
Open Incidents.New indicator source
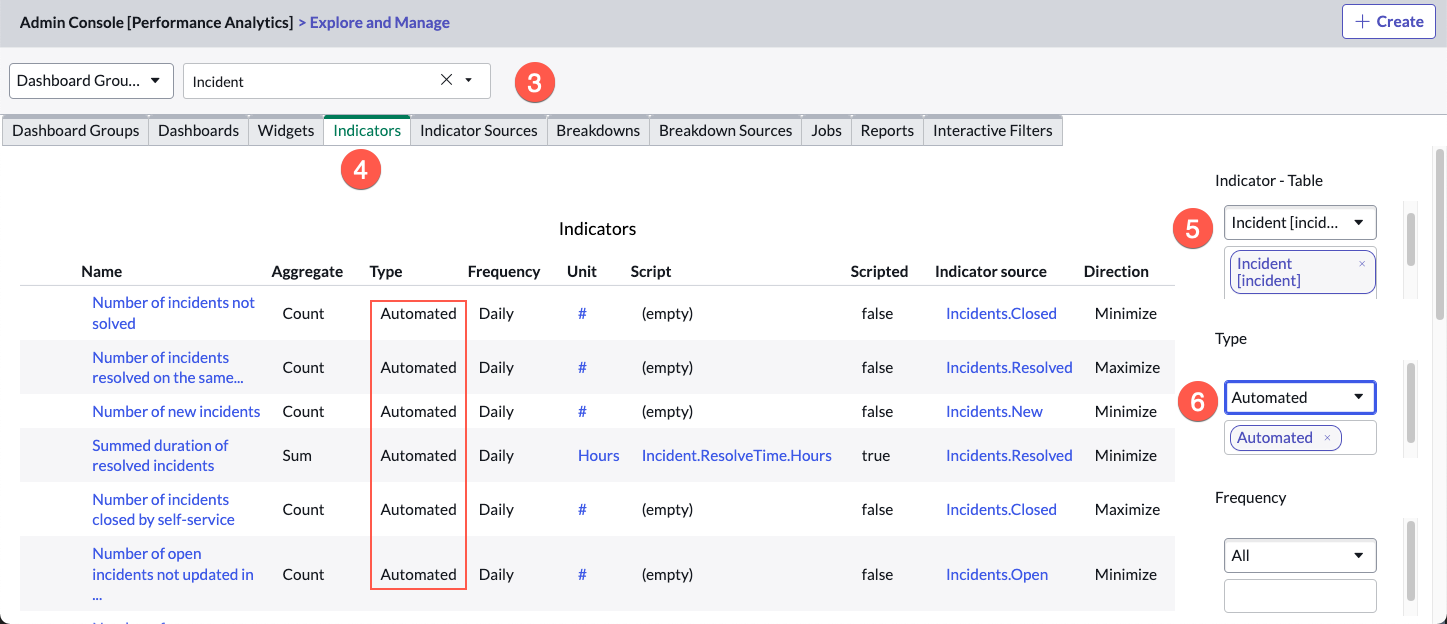tap(994, 411)
